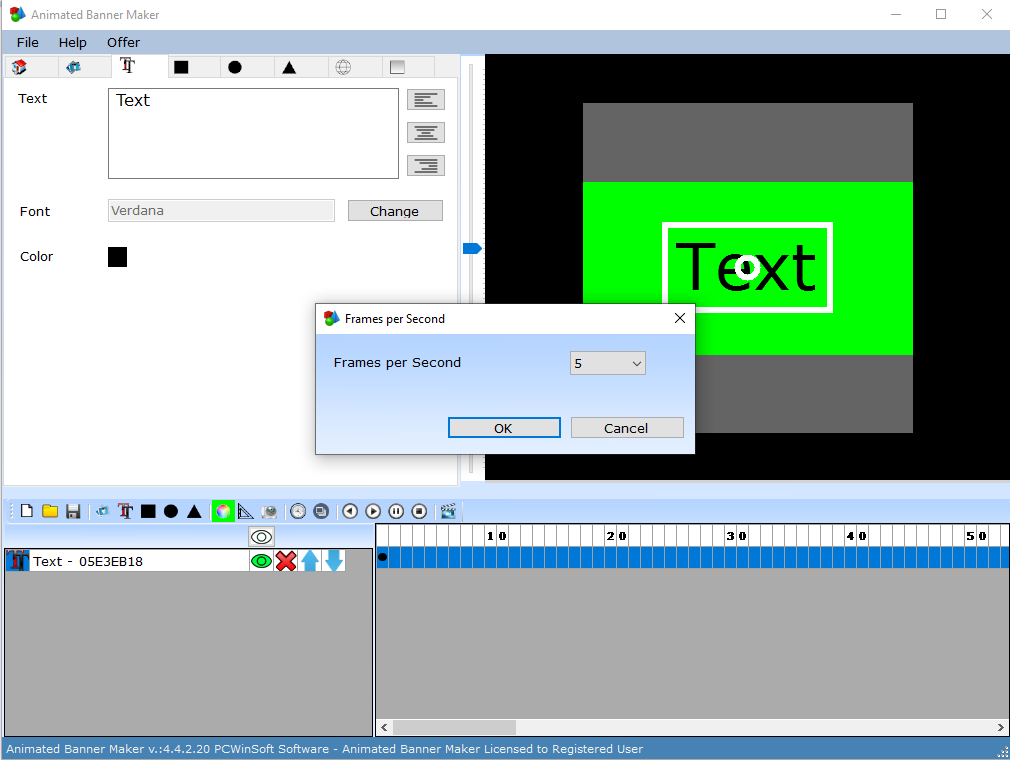Click the camera snapshot icon

pos(269,511)
